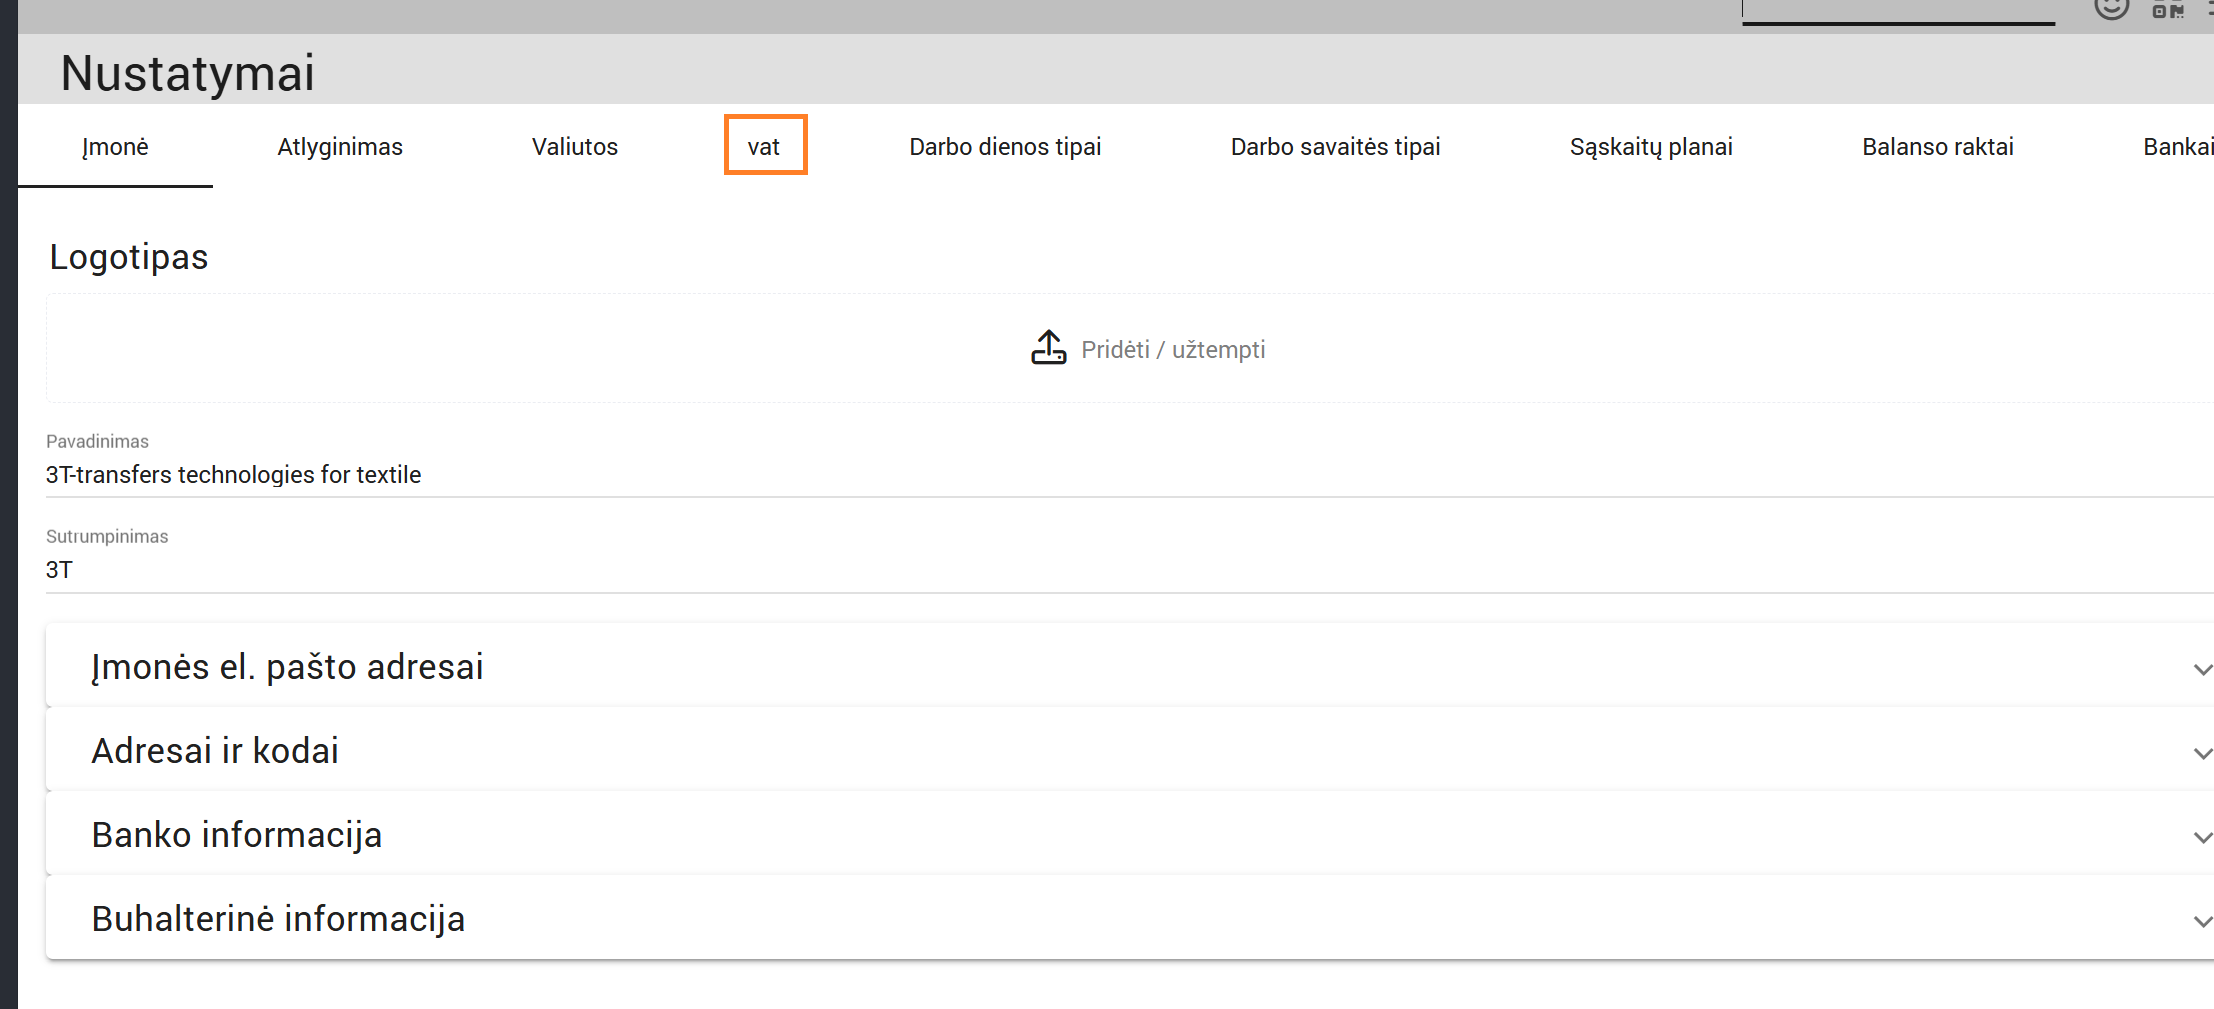Open the Darbo savaitės tipai tab
This screenshot has width=2214, height=1009.
tap(1334, 147)
